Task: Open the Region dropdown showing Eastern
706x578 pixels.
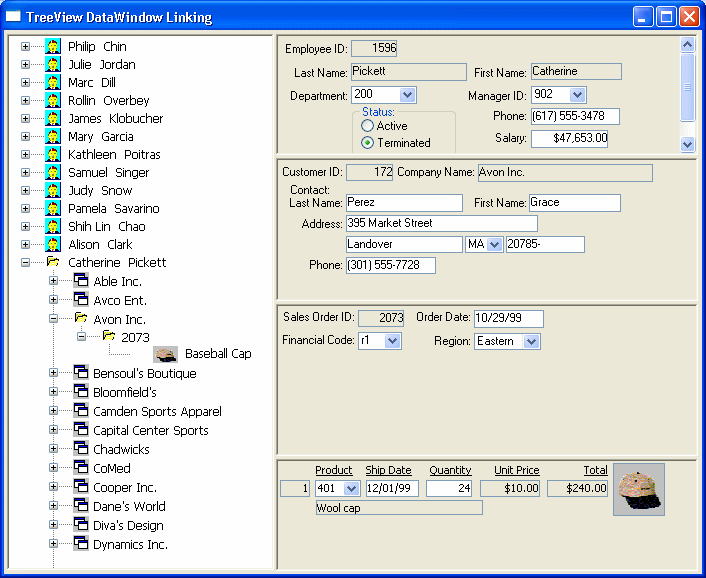Action: pos(531,342)
